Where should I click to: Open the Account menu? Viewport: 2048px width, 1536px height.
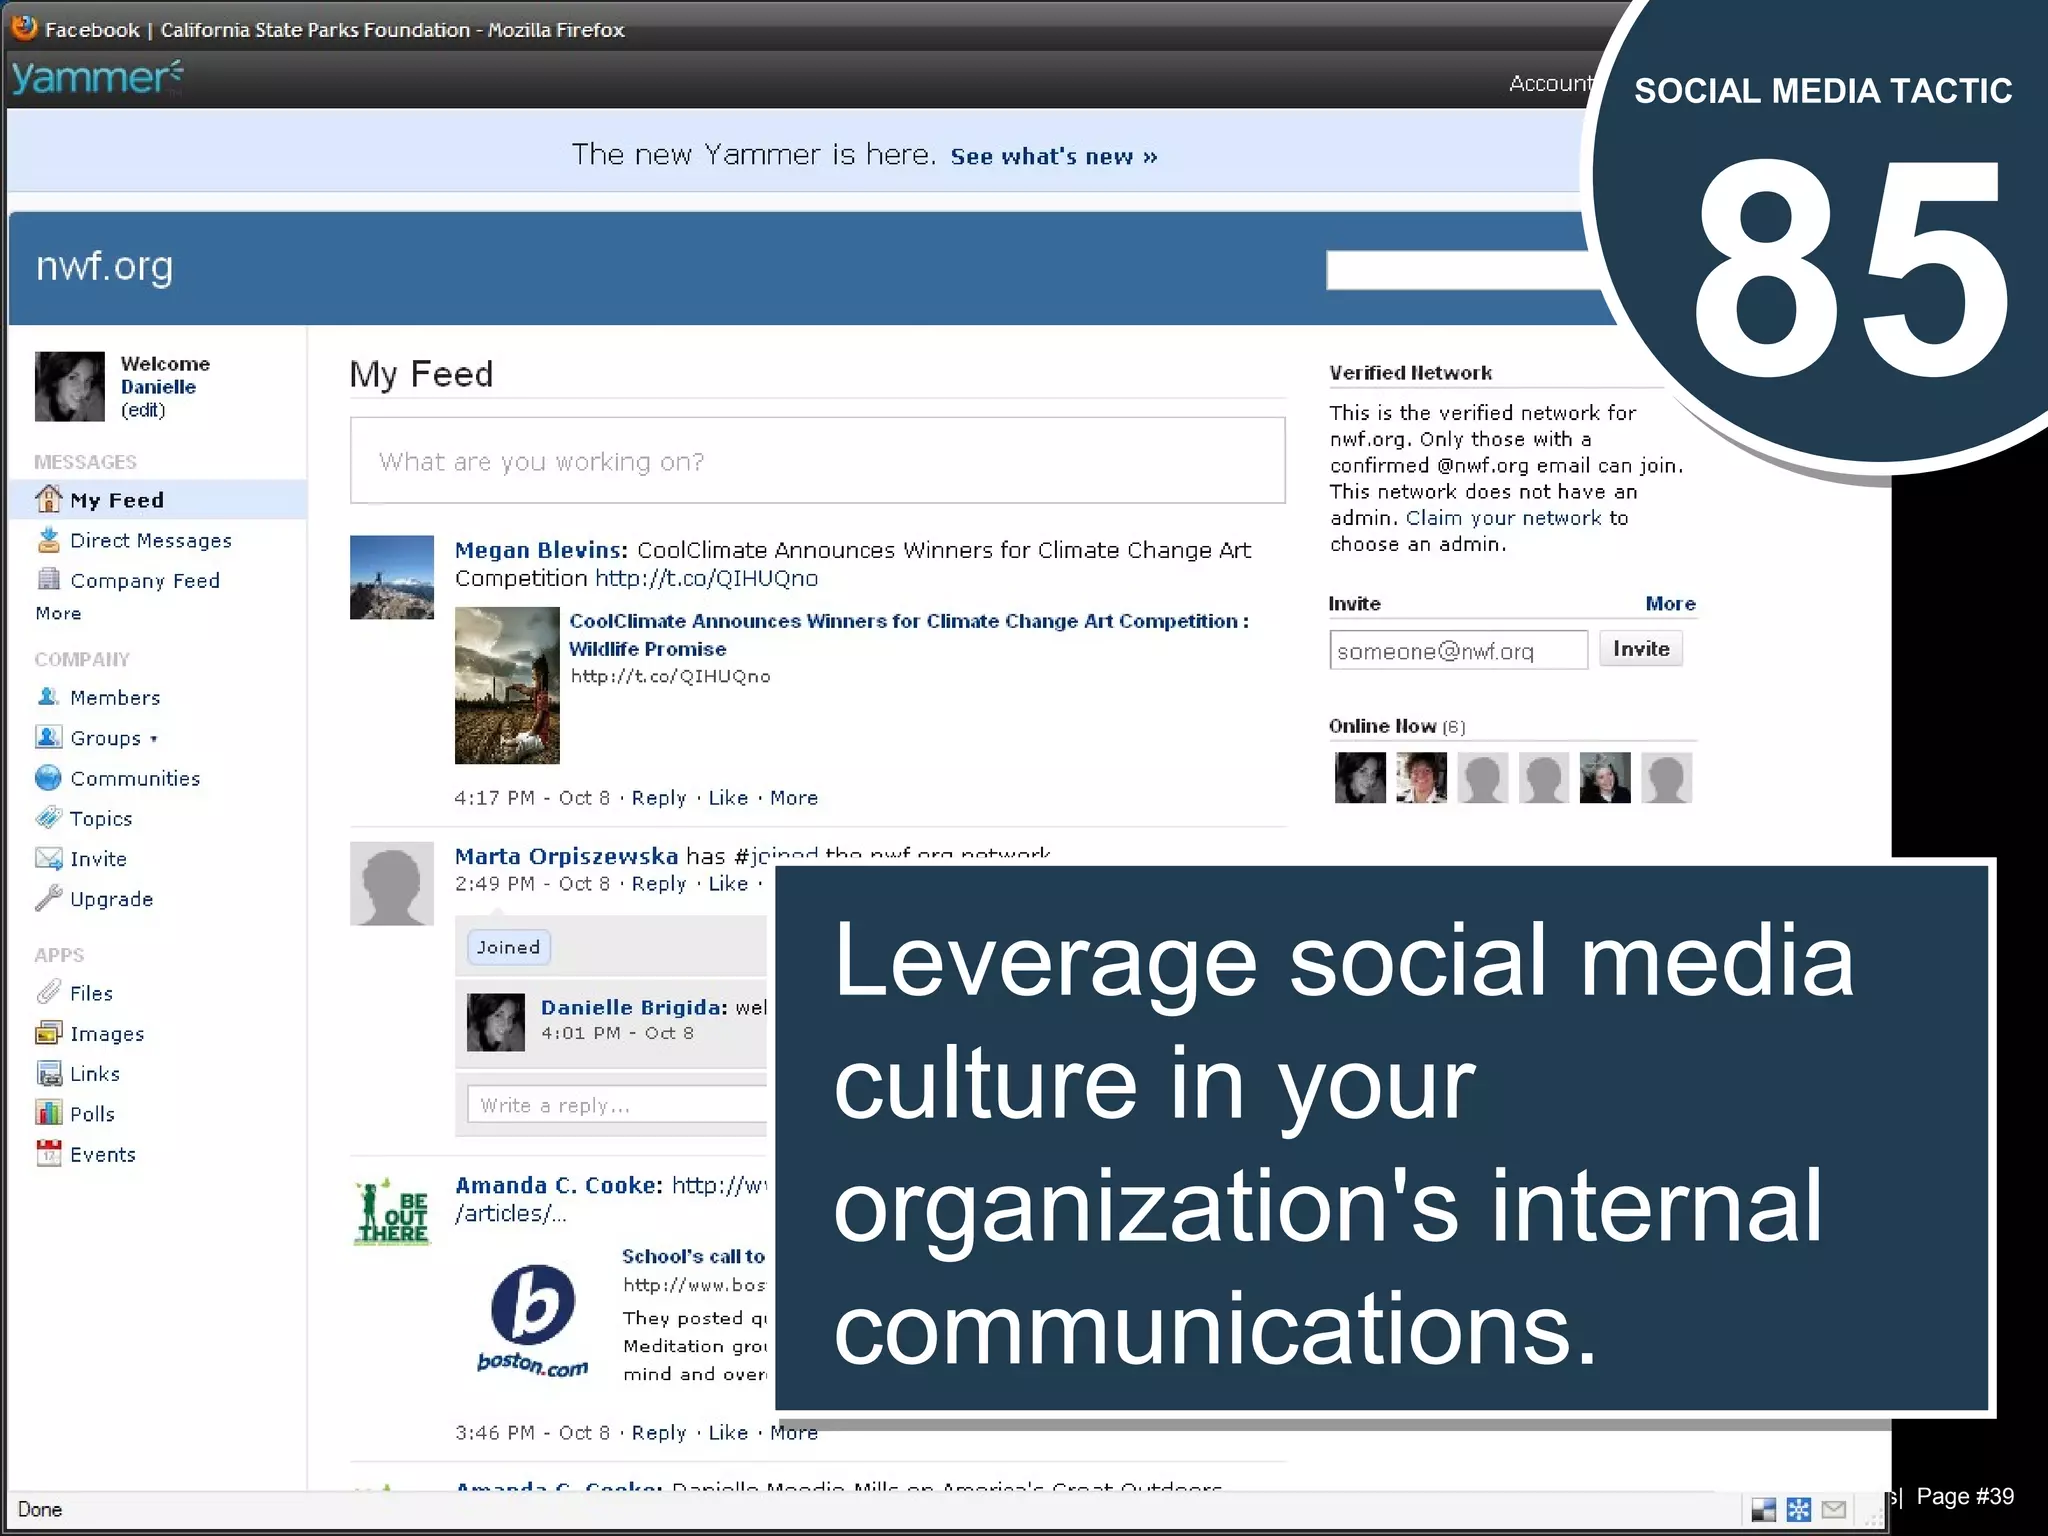pos(1551,83)
